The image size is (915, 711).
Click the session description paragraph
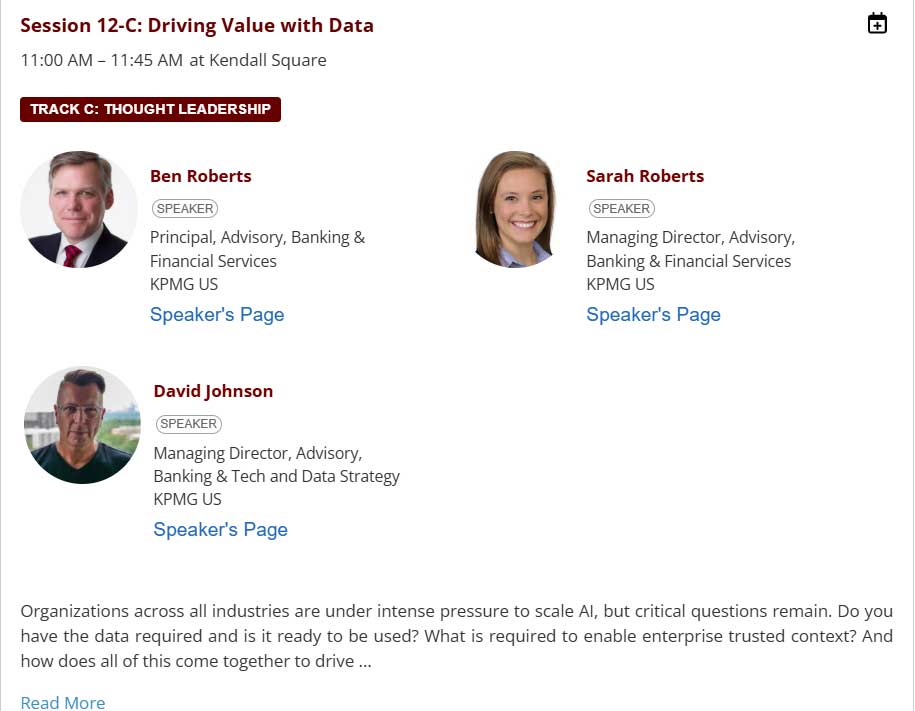click(x=456, y=636)
